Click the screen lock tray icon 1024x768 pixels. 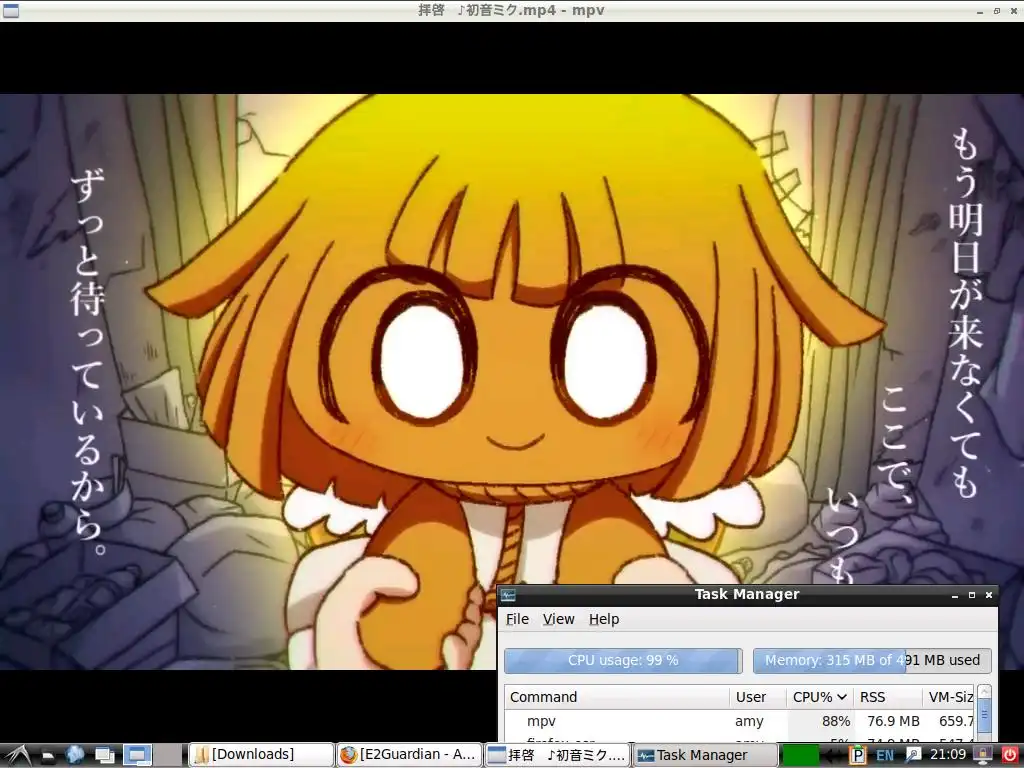(x=983, y=756)
